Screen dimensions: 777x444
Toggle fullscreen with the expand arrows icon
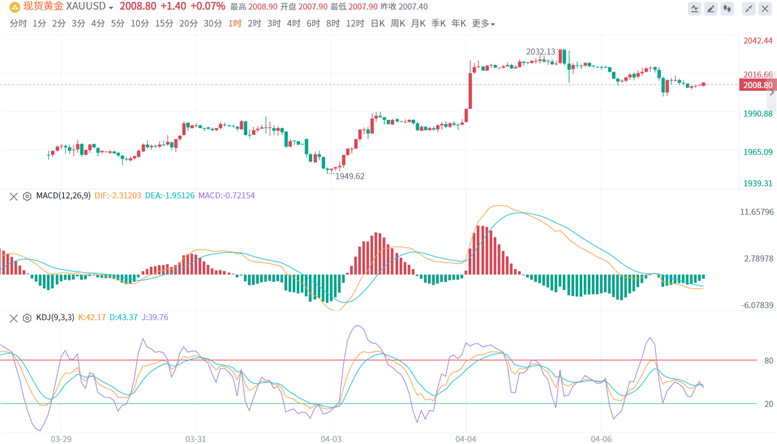748,8
